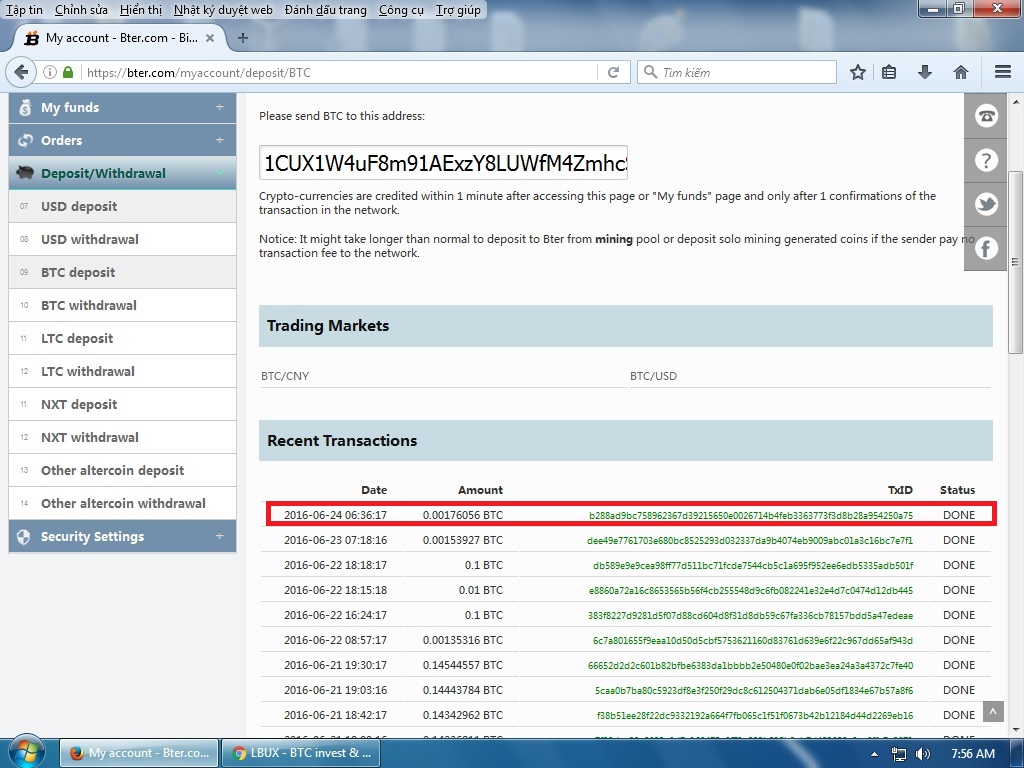
Task: Click the BTC deposit address field
Action: [x=443, y=163]
